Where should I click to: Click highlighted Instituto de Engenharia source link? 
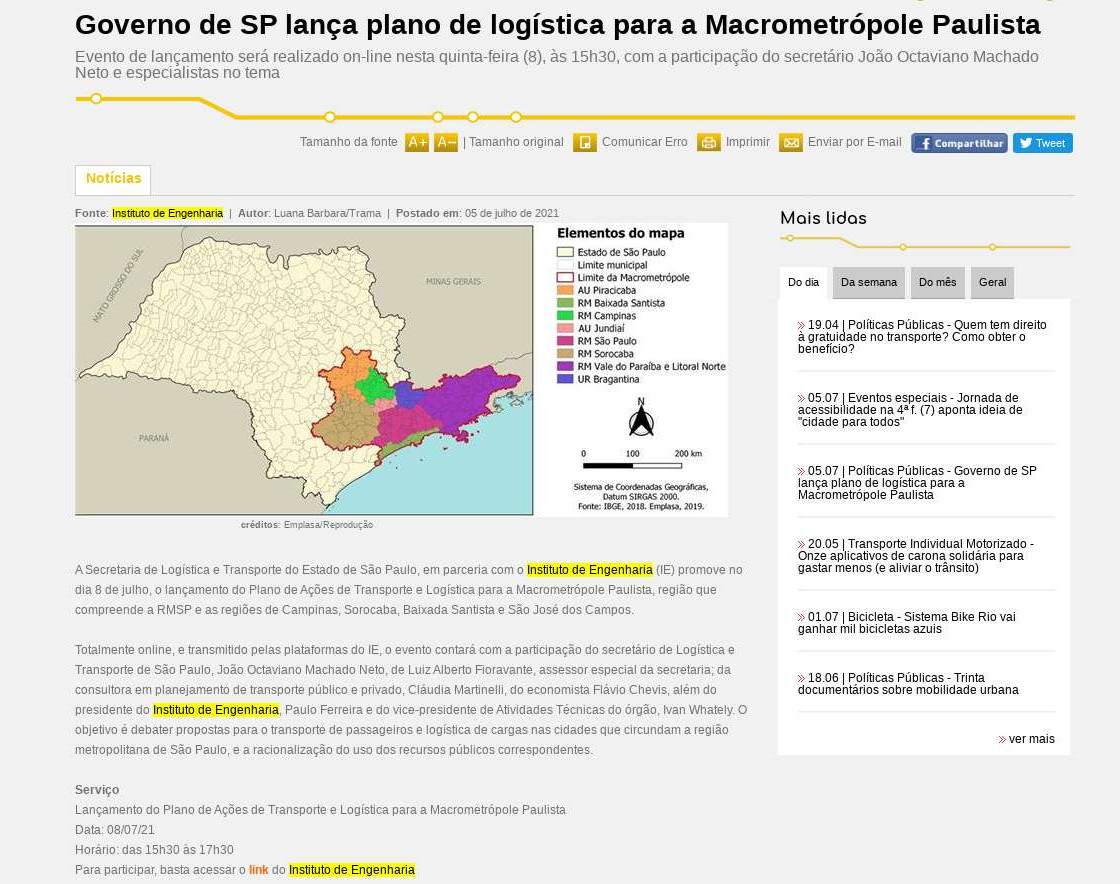[x=167, y=213]
